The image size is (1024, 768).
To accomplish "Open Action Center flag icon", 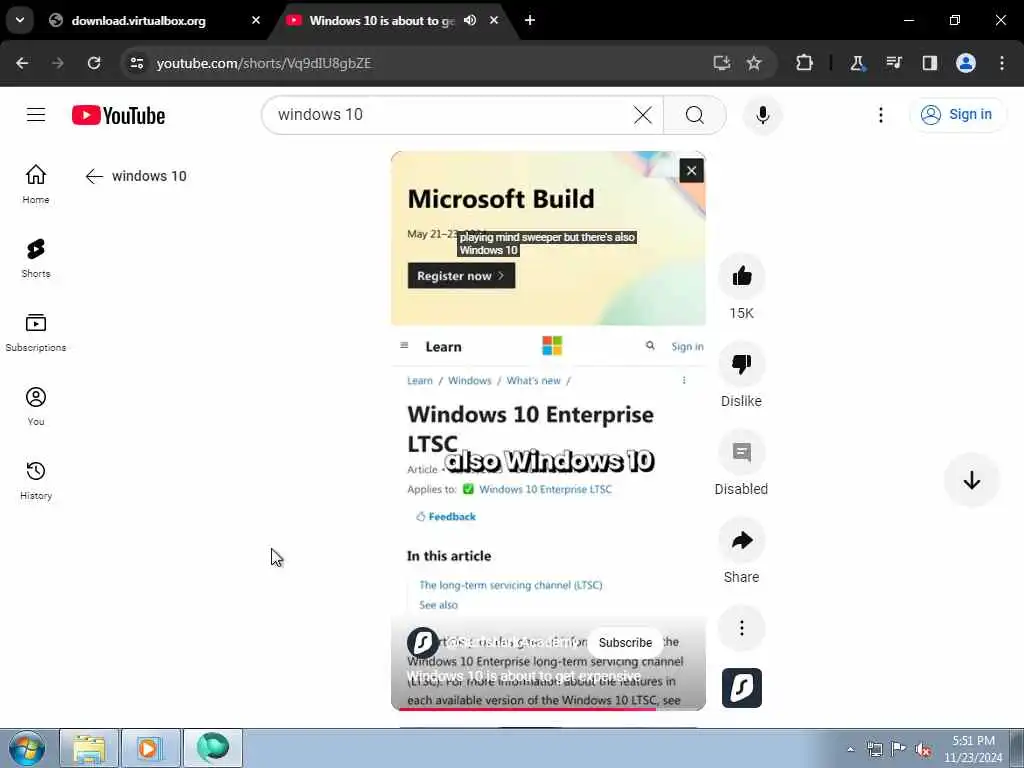I will click(899, 749).
